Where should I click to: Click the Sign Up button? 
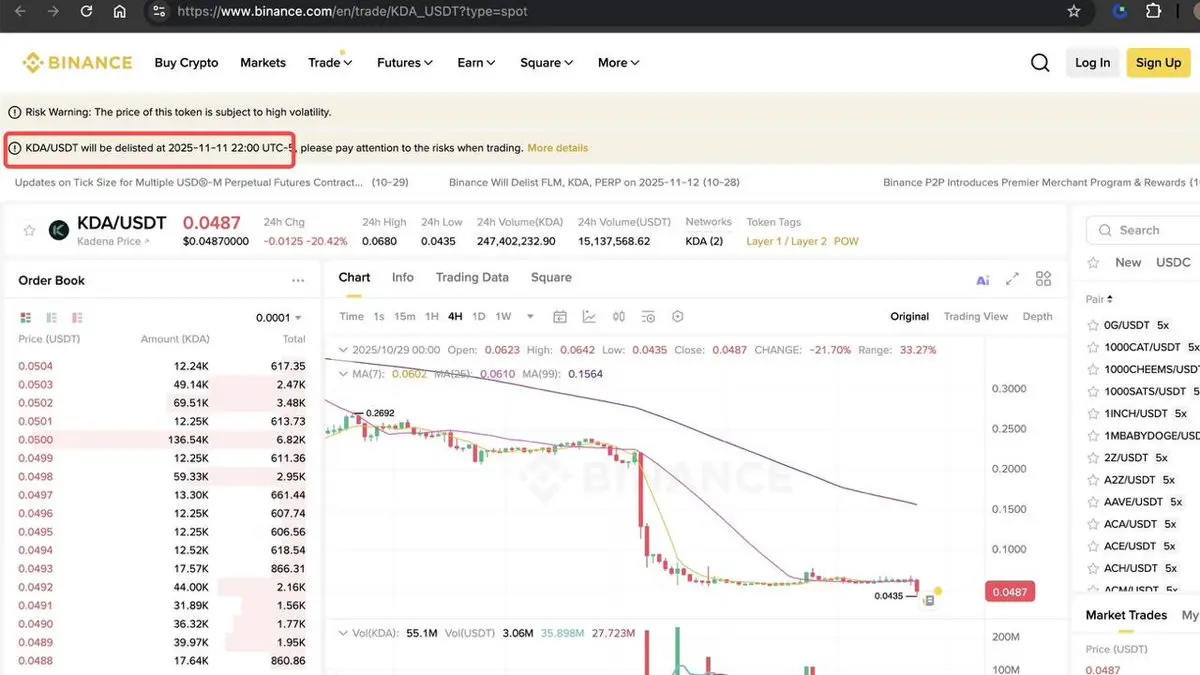pos(1158,62)
